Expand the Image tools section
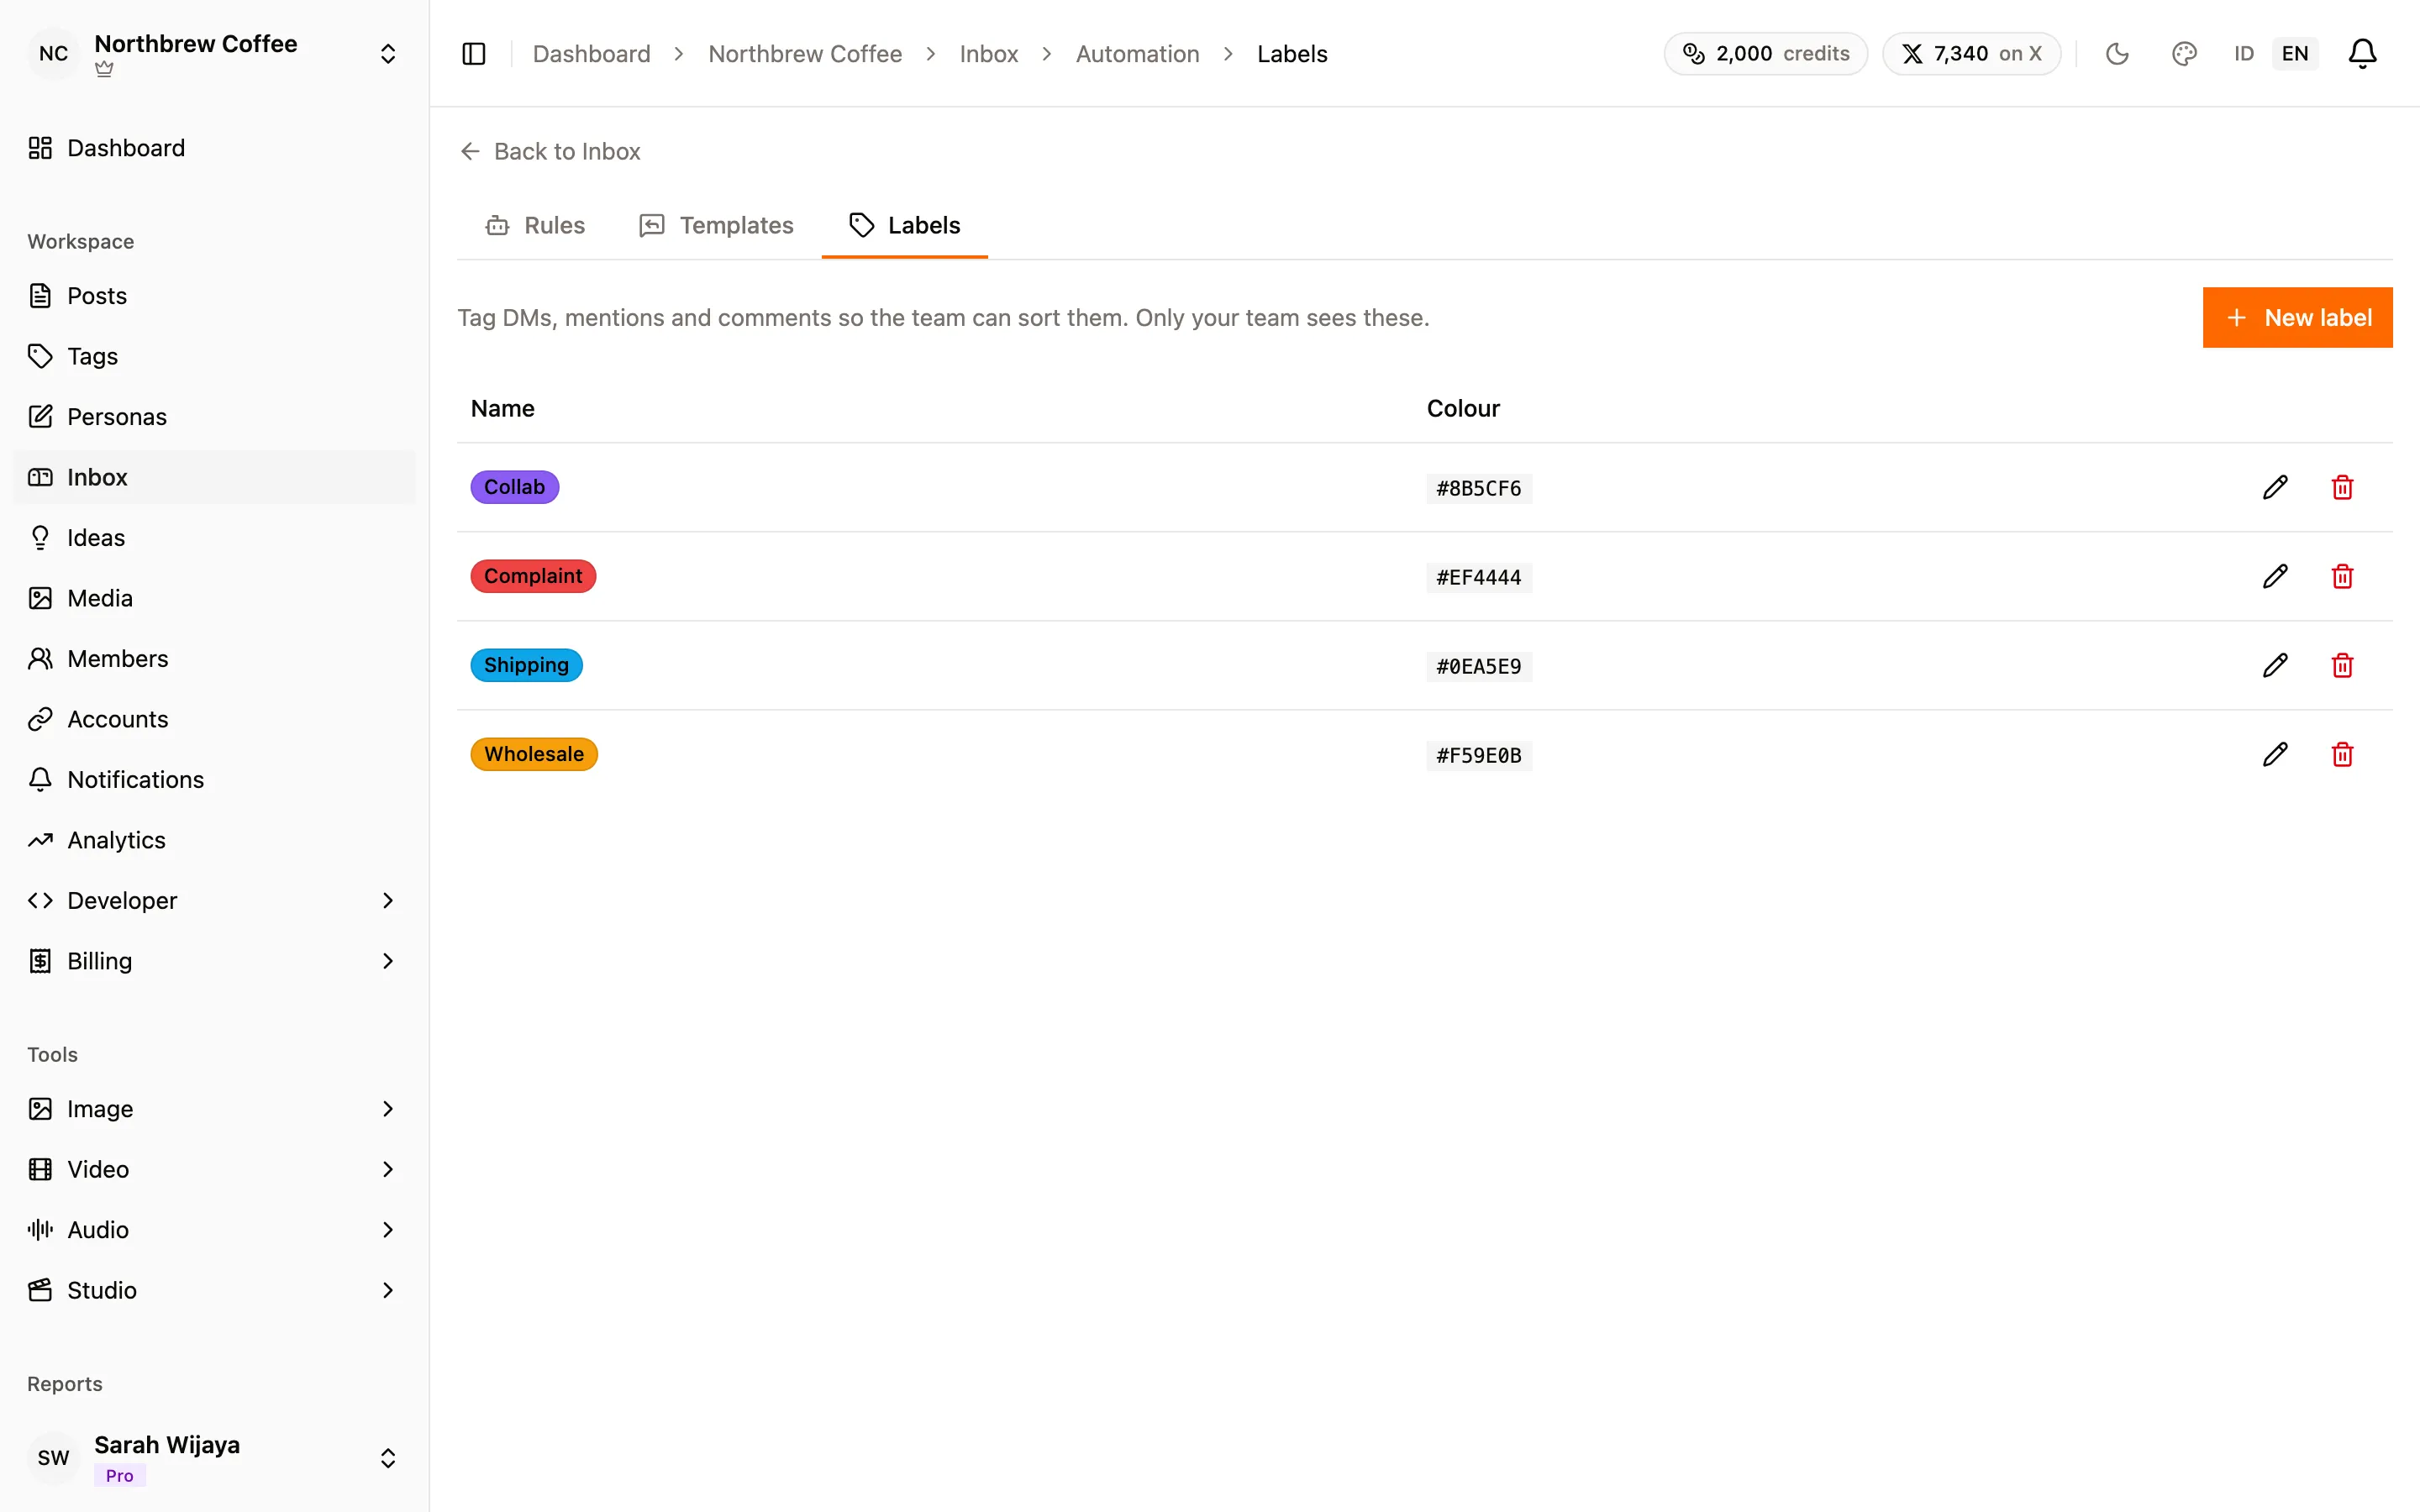 click(x=214, y=1109)
